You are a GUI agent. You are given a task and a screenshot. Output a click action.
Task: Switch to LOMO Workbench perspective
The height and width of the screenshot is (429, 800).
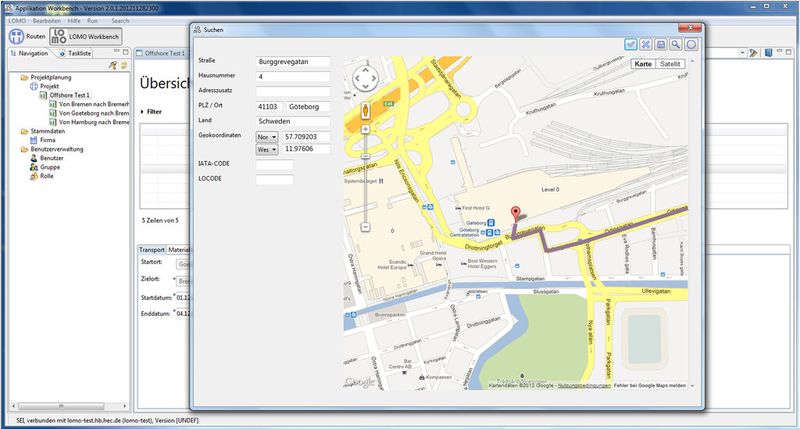click(x=86, y=36)
